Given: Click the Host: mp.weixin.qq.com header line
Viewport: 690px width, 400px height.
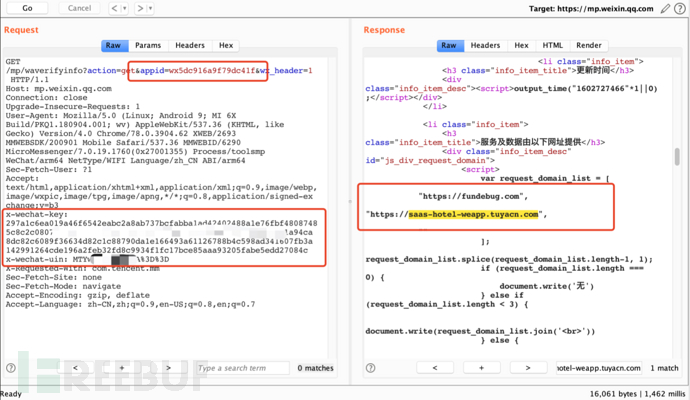Looking at the screenshot, I should pyautogui.click(x=59, y=88).
